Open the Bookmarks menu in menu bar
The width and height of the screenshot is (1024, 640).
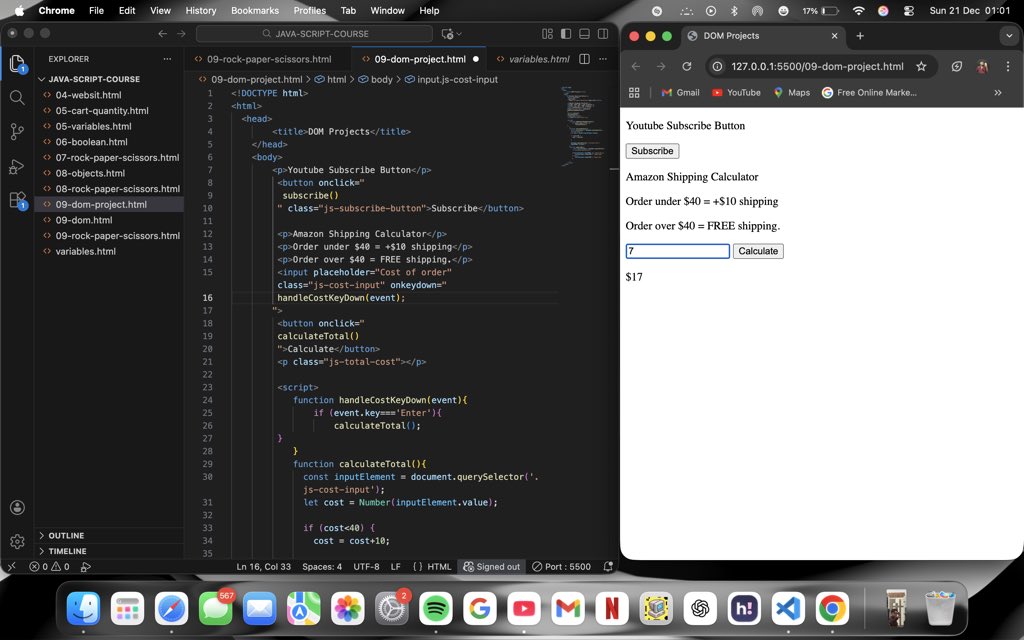(x=255, y=10)
